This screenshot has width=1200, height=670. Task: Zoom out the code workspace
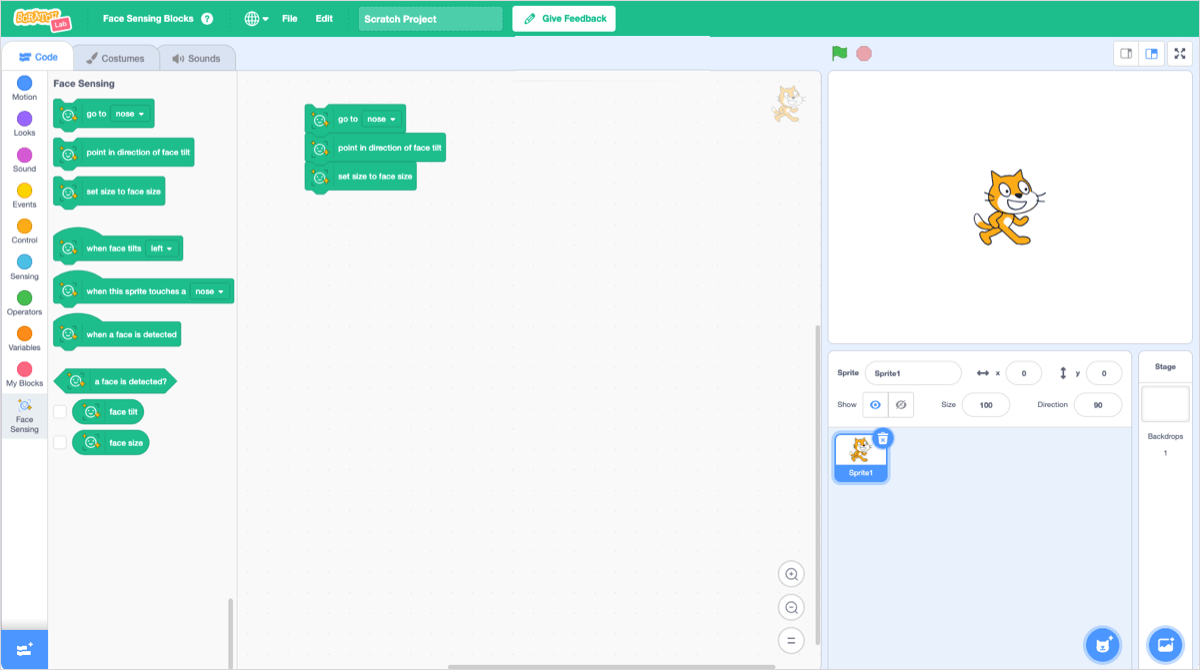point(792,607)
